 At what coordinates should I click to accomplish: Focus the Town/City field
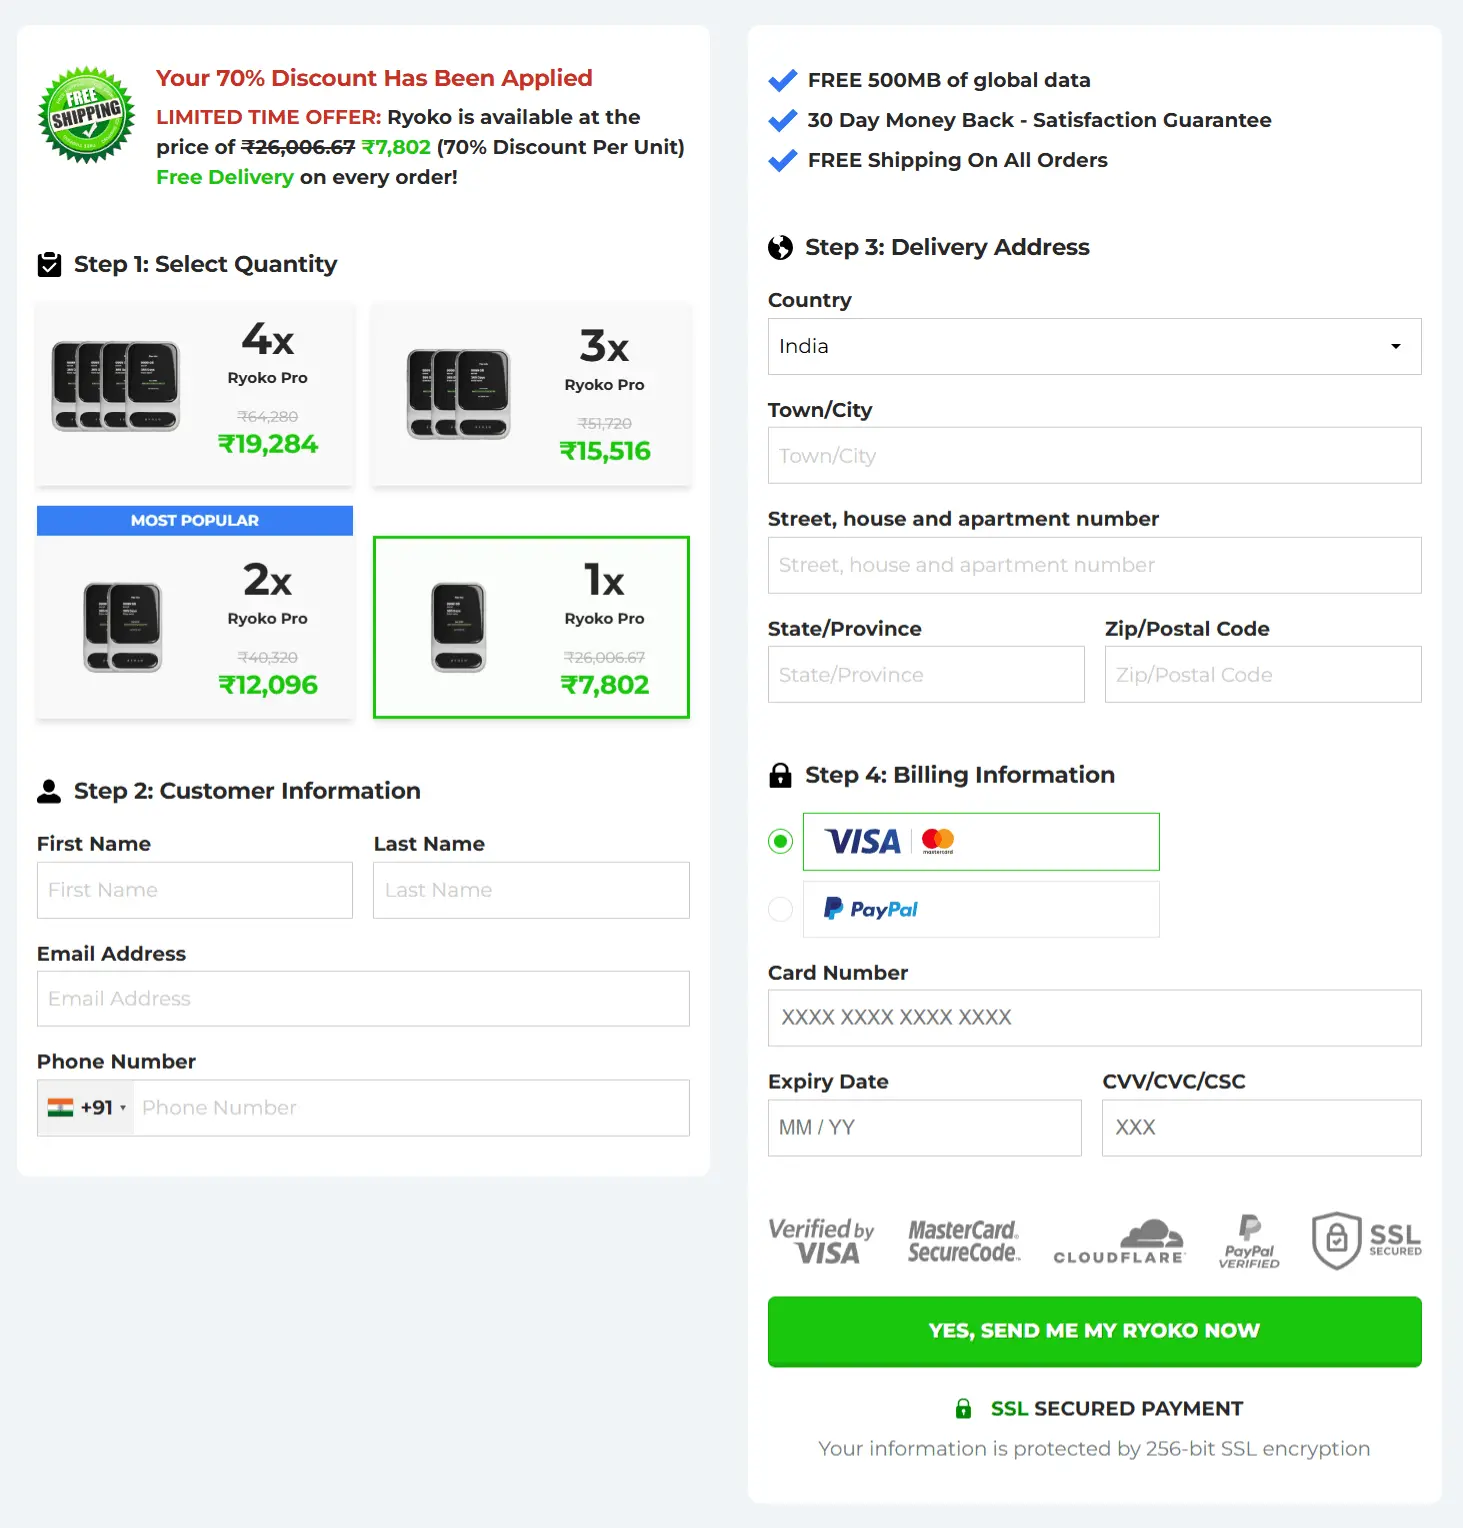pos(1094,456)
